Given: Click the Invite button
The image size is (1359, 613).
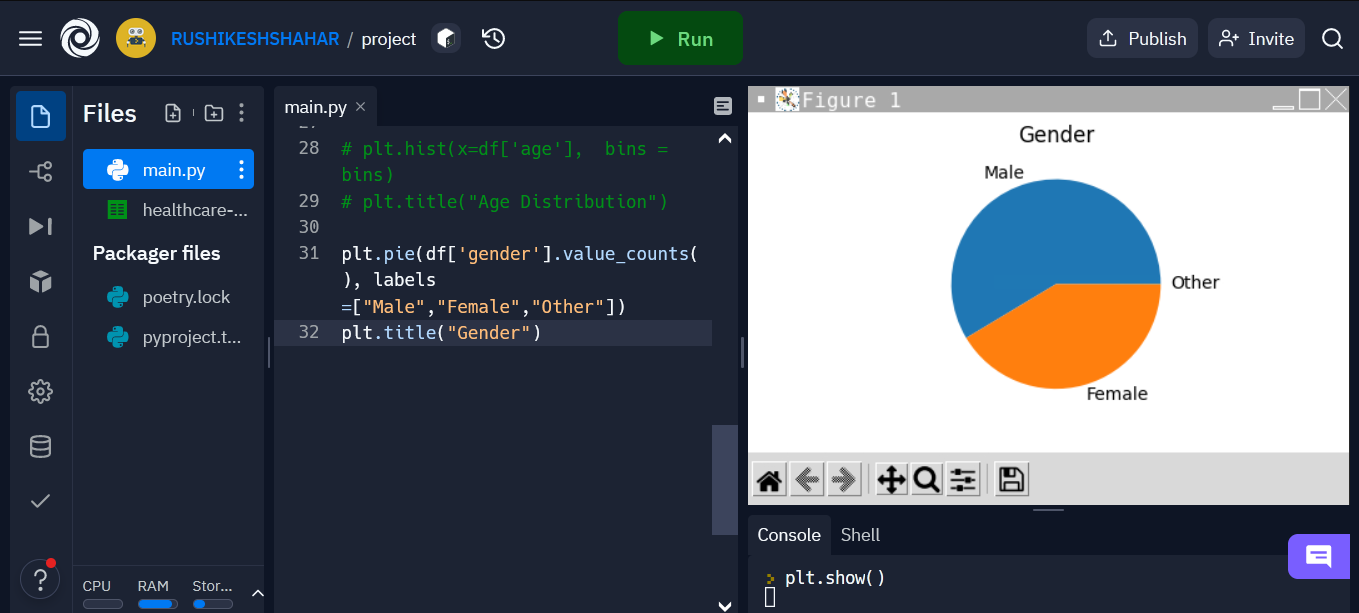Looking at the screenshot, I should click(1256, 38).
